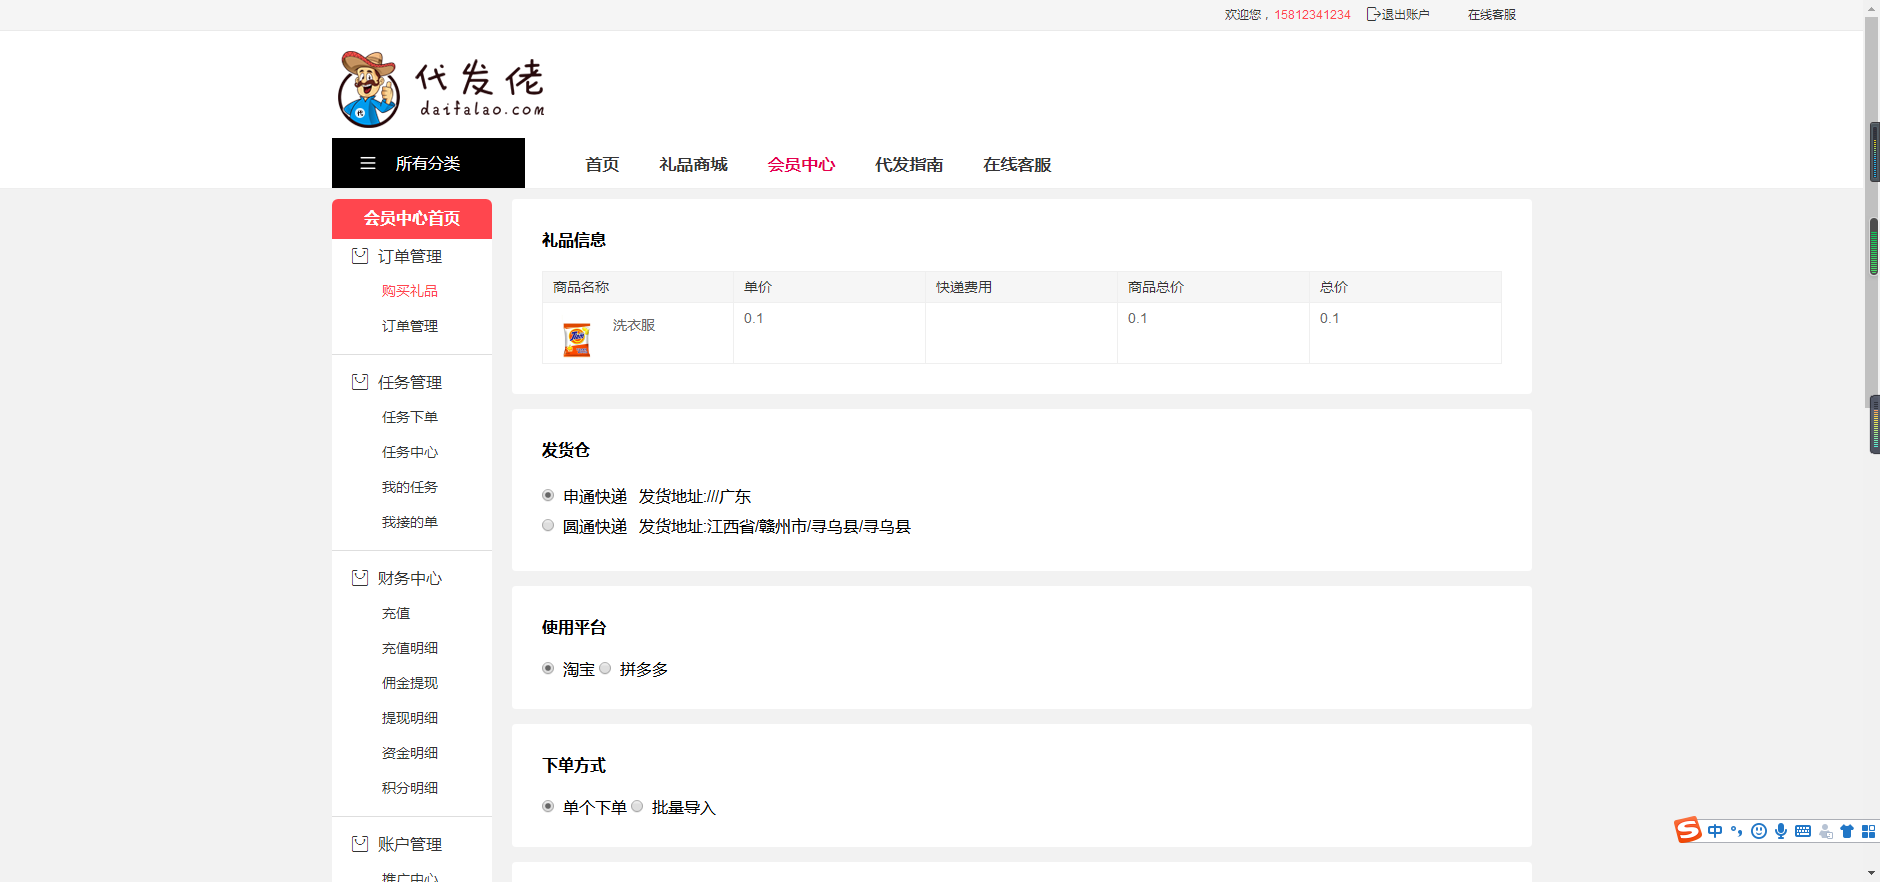Select 单个下单 order method

click(548, 806)
